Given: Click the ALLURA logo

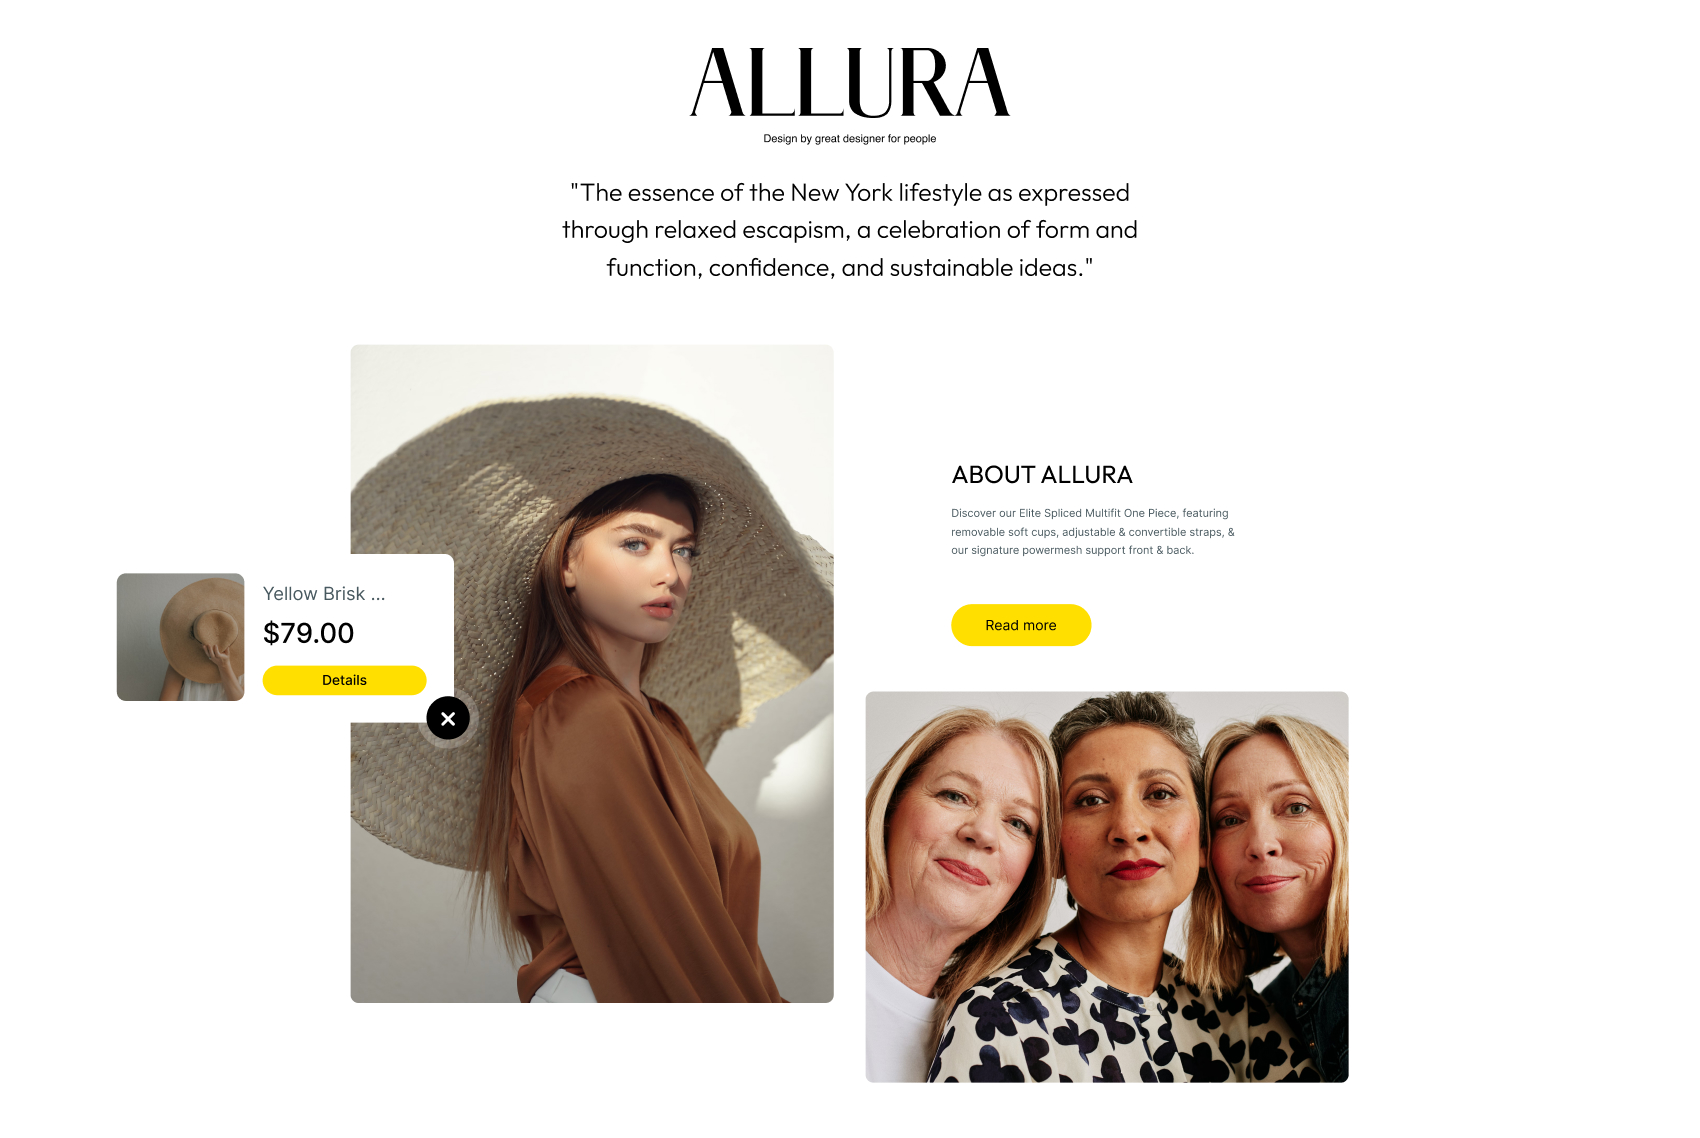Looking at the screenshot, I should click(x=850, y=83).
